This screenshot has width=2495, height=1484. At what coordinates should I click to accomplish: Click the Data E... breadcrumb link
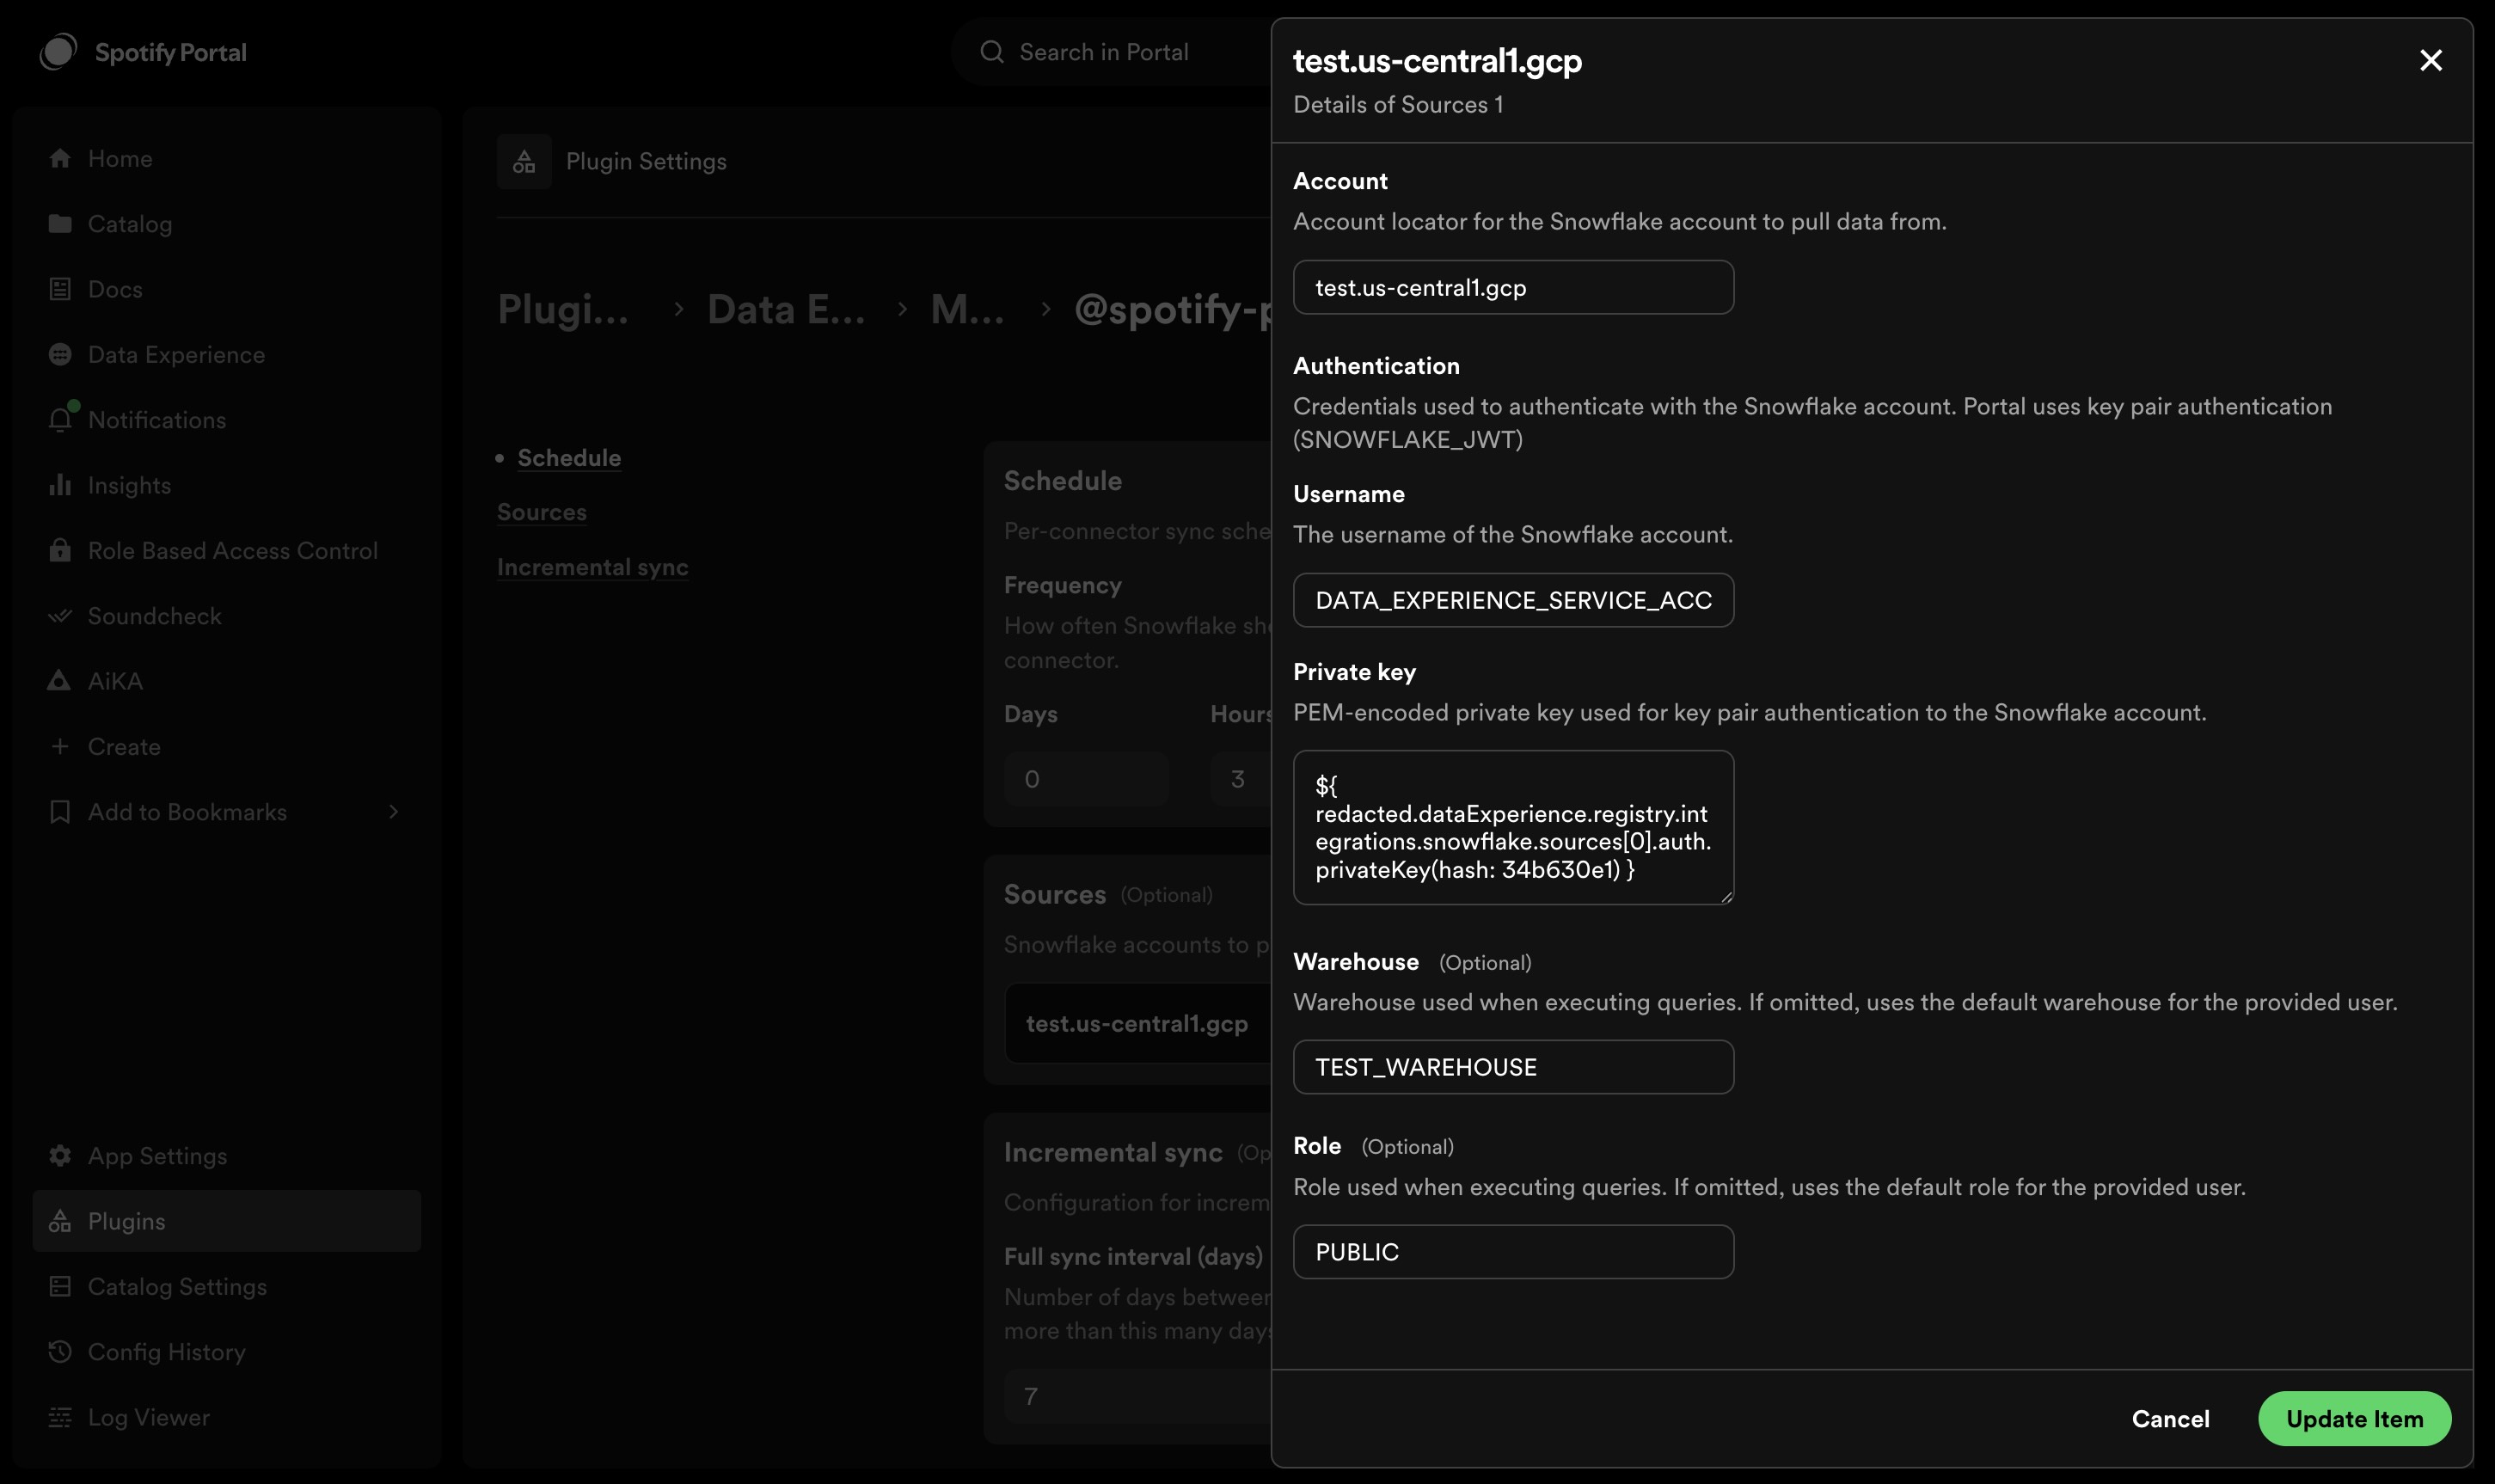click(x=786, y=309)
